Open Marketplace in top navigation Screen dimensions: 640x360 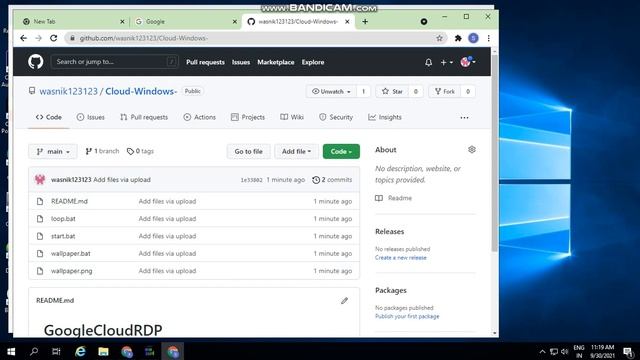276,62
